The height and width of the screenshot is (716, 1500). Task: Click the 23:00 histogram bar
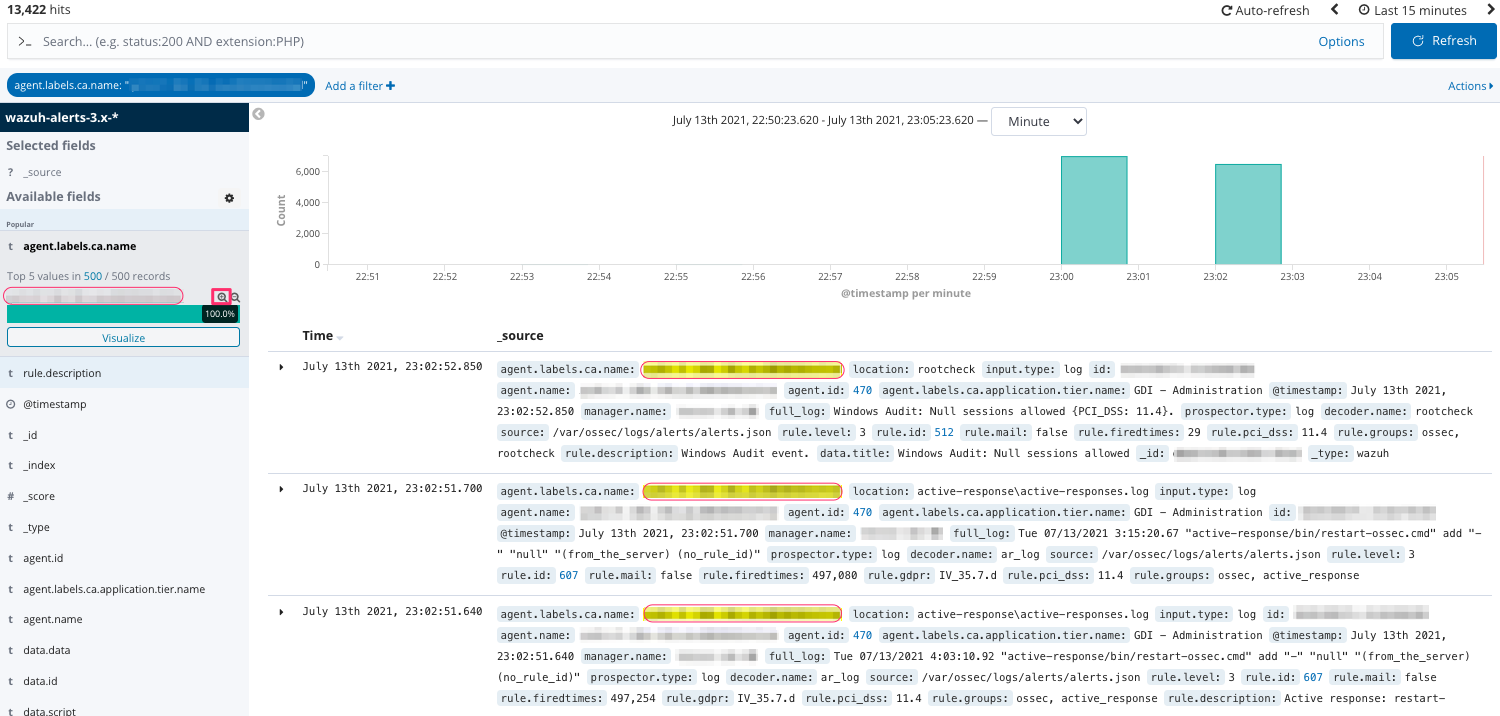tap(1093, 210)
